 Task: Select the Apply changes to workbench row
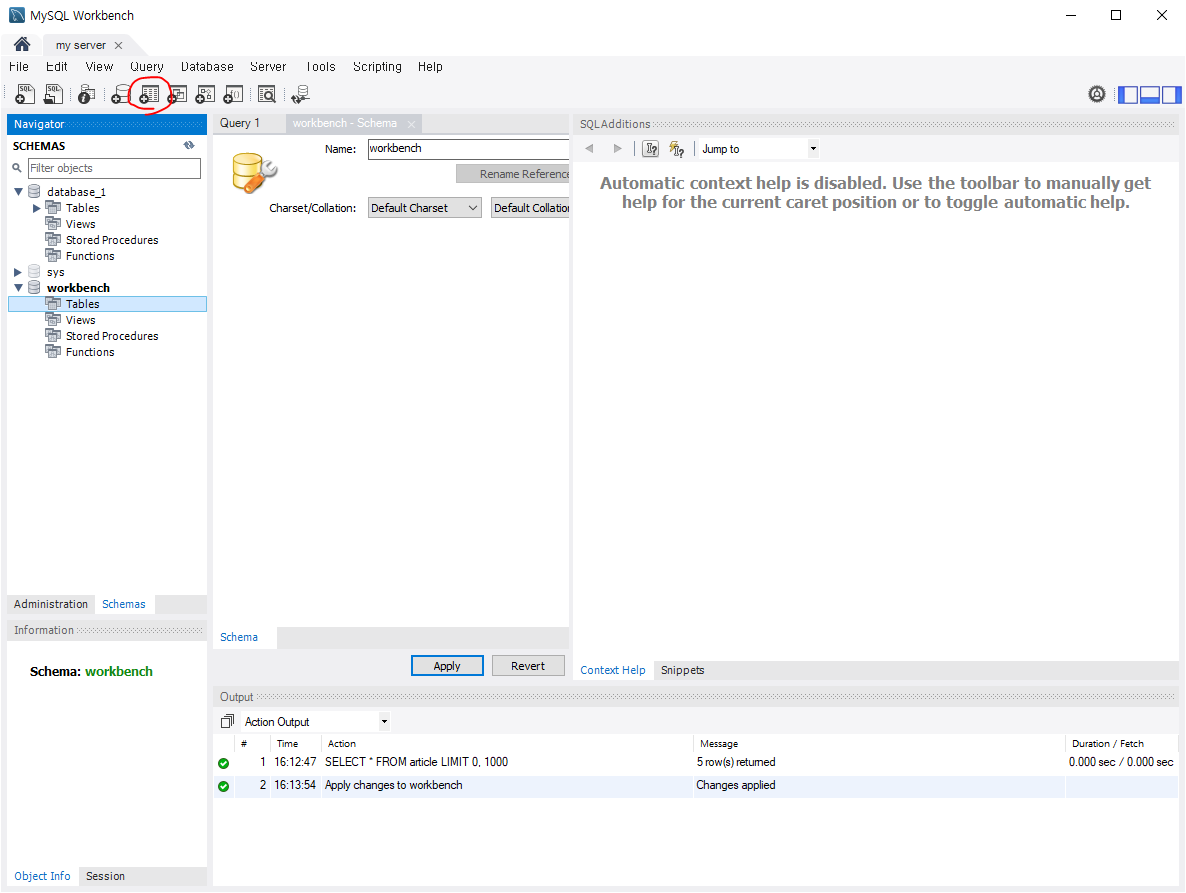point(696,786)
